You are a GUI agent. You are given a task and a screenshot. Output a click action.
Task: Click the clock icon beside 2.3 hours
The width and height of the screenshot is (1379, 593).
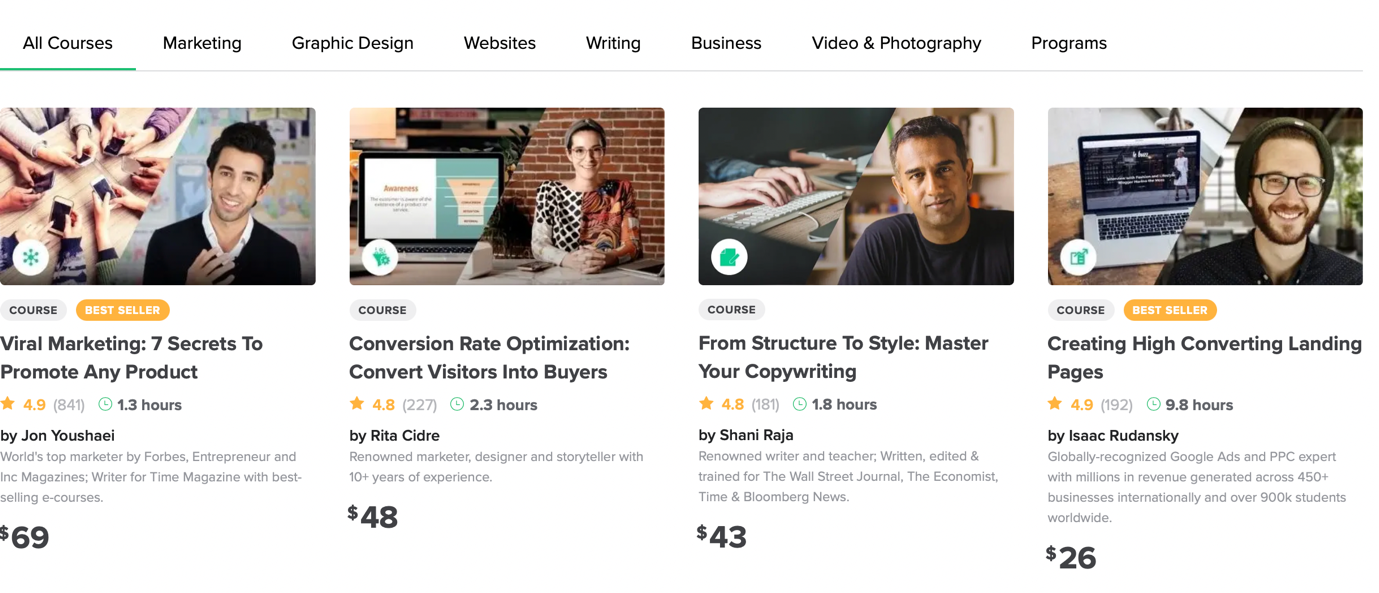pyautogui.click(x=457, y=404)
